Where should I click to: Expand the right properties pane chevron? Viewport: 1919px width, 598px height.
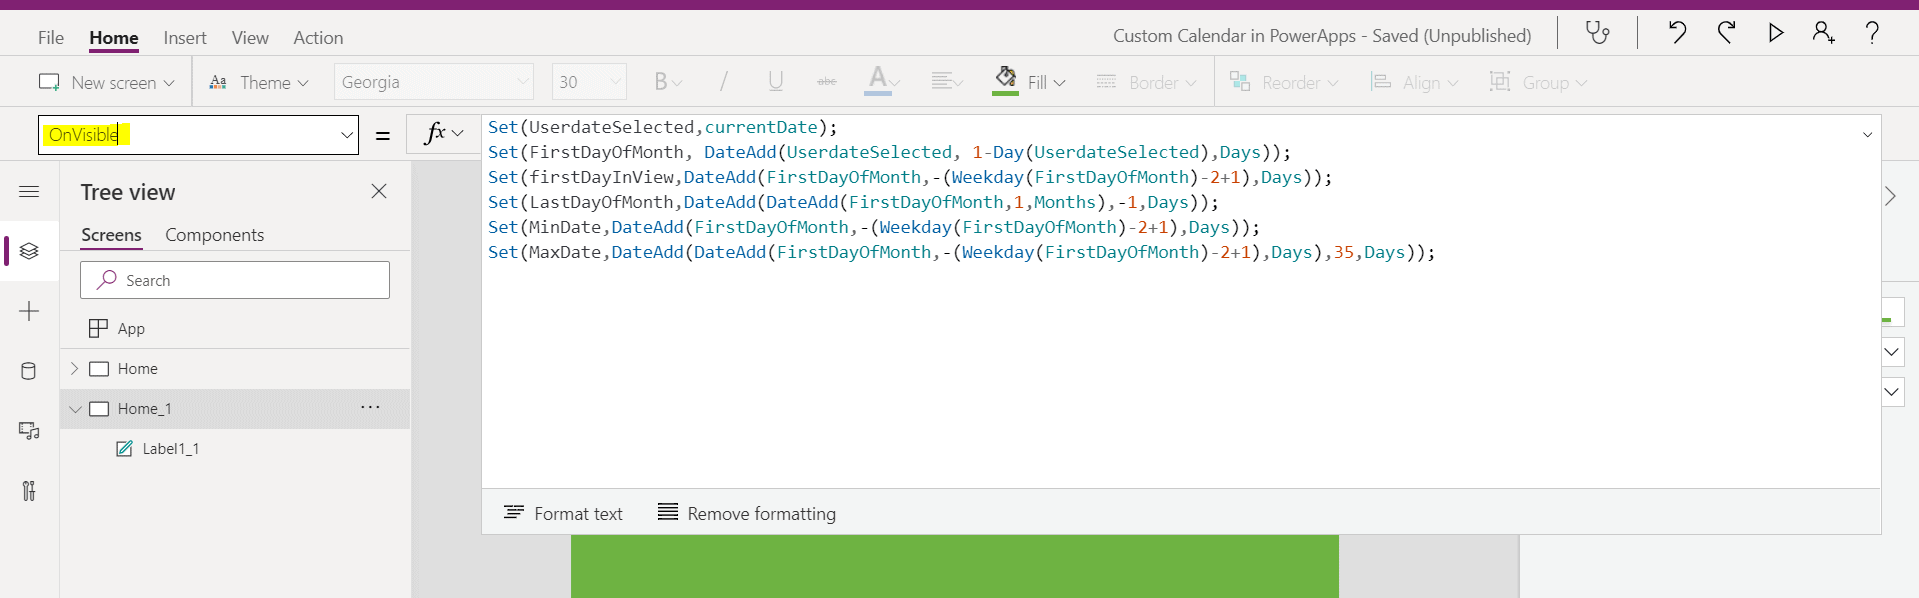click(1890, 196)
